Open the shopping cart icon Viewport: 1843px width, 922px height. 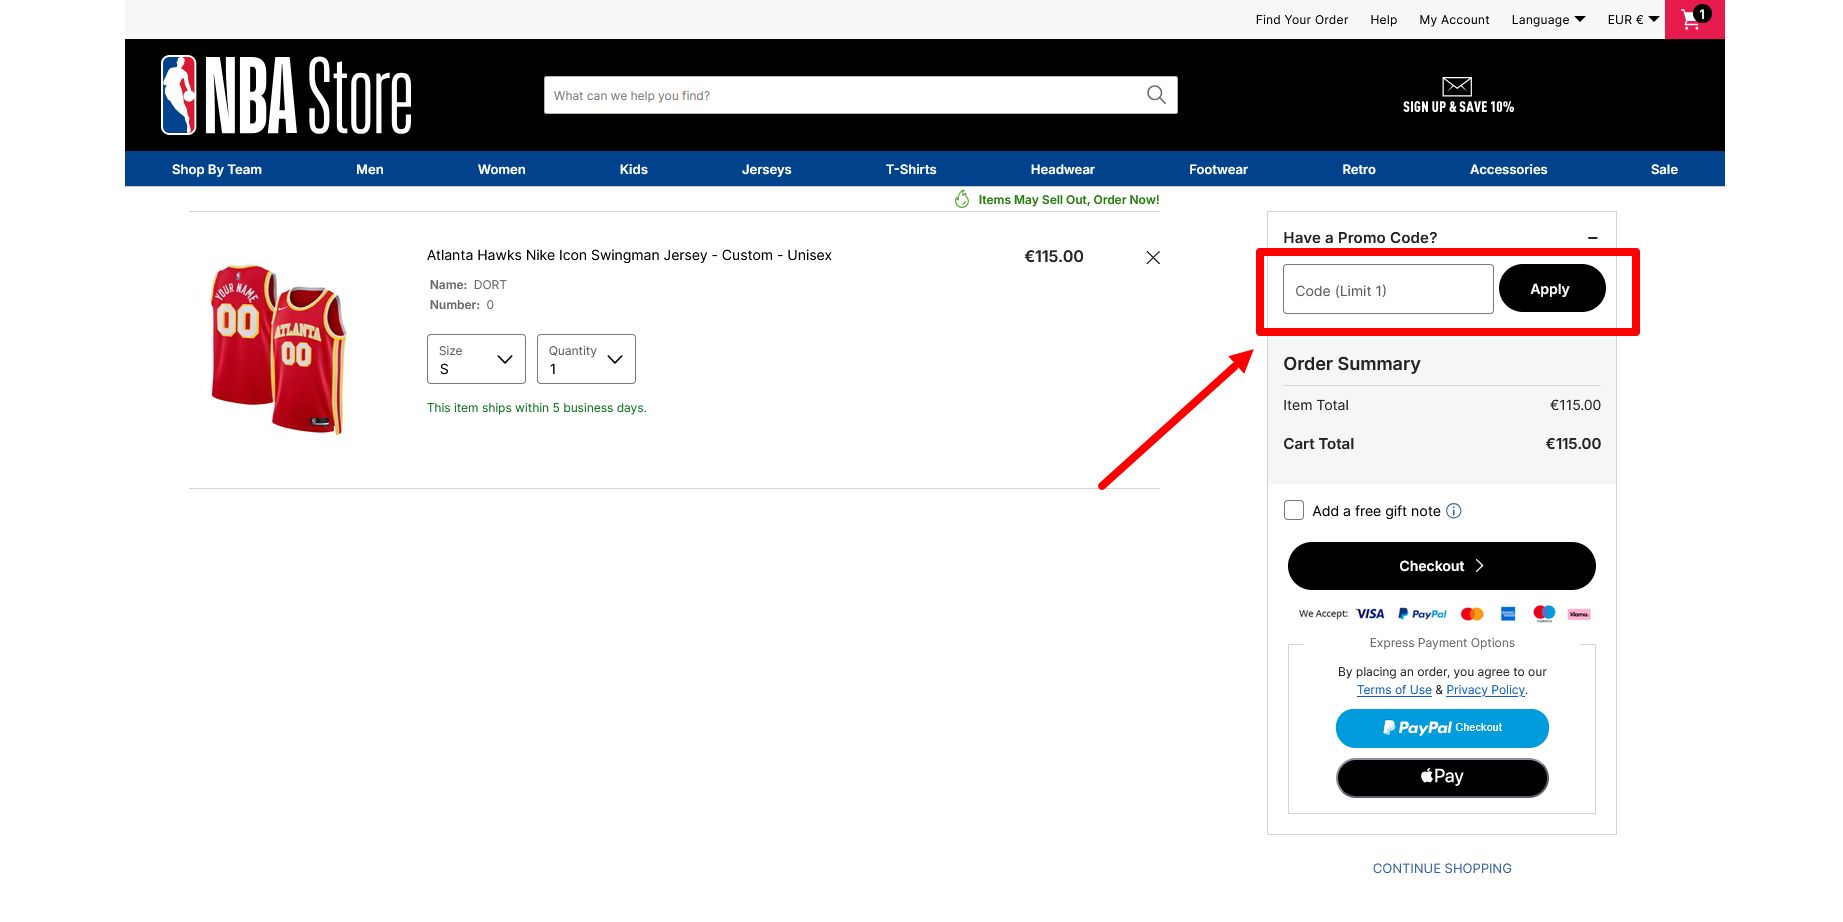pos(1694,19)
